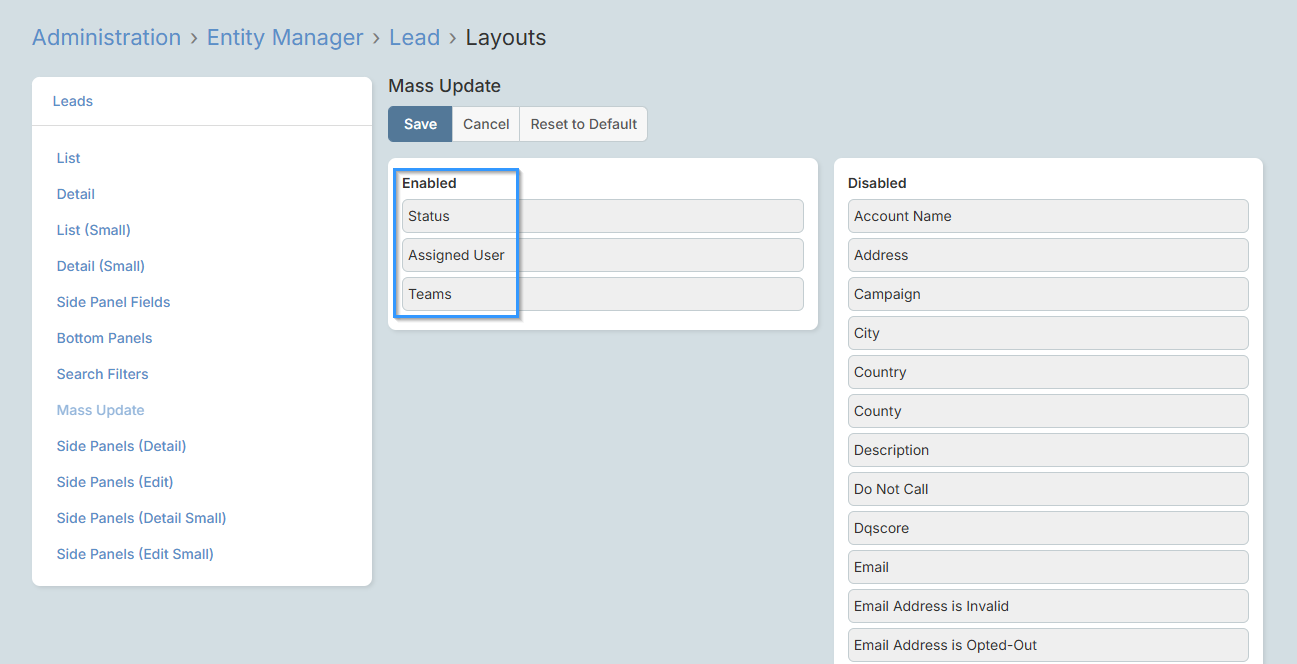Open Bottom Panels layout
The image size is (1297, 664).
[105, 338]
